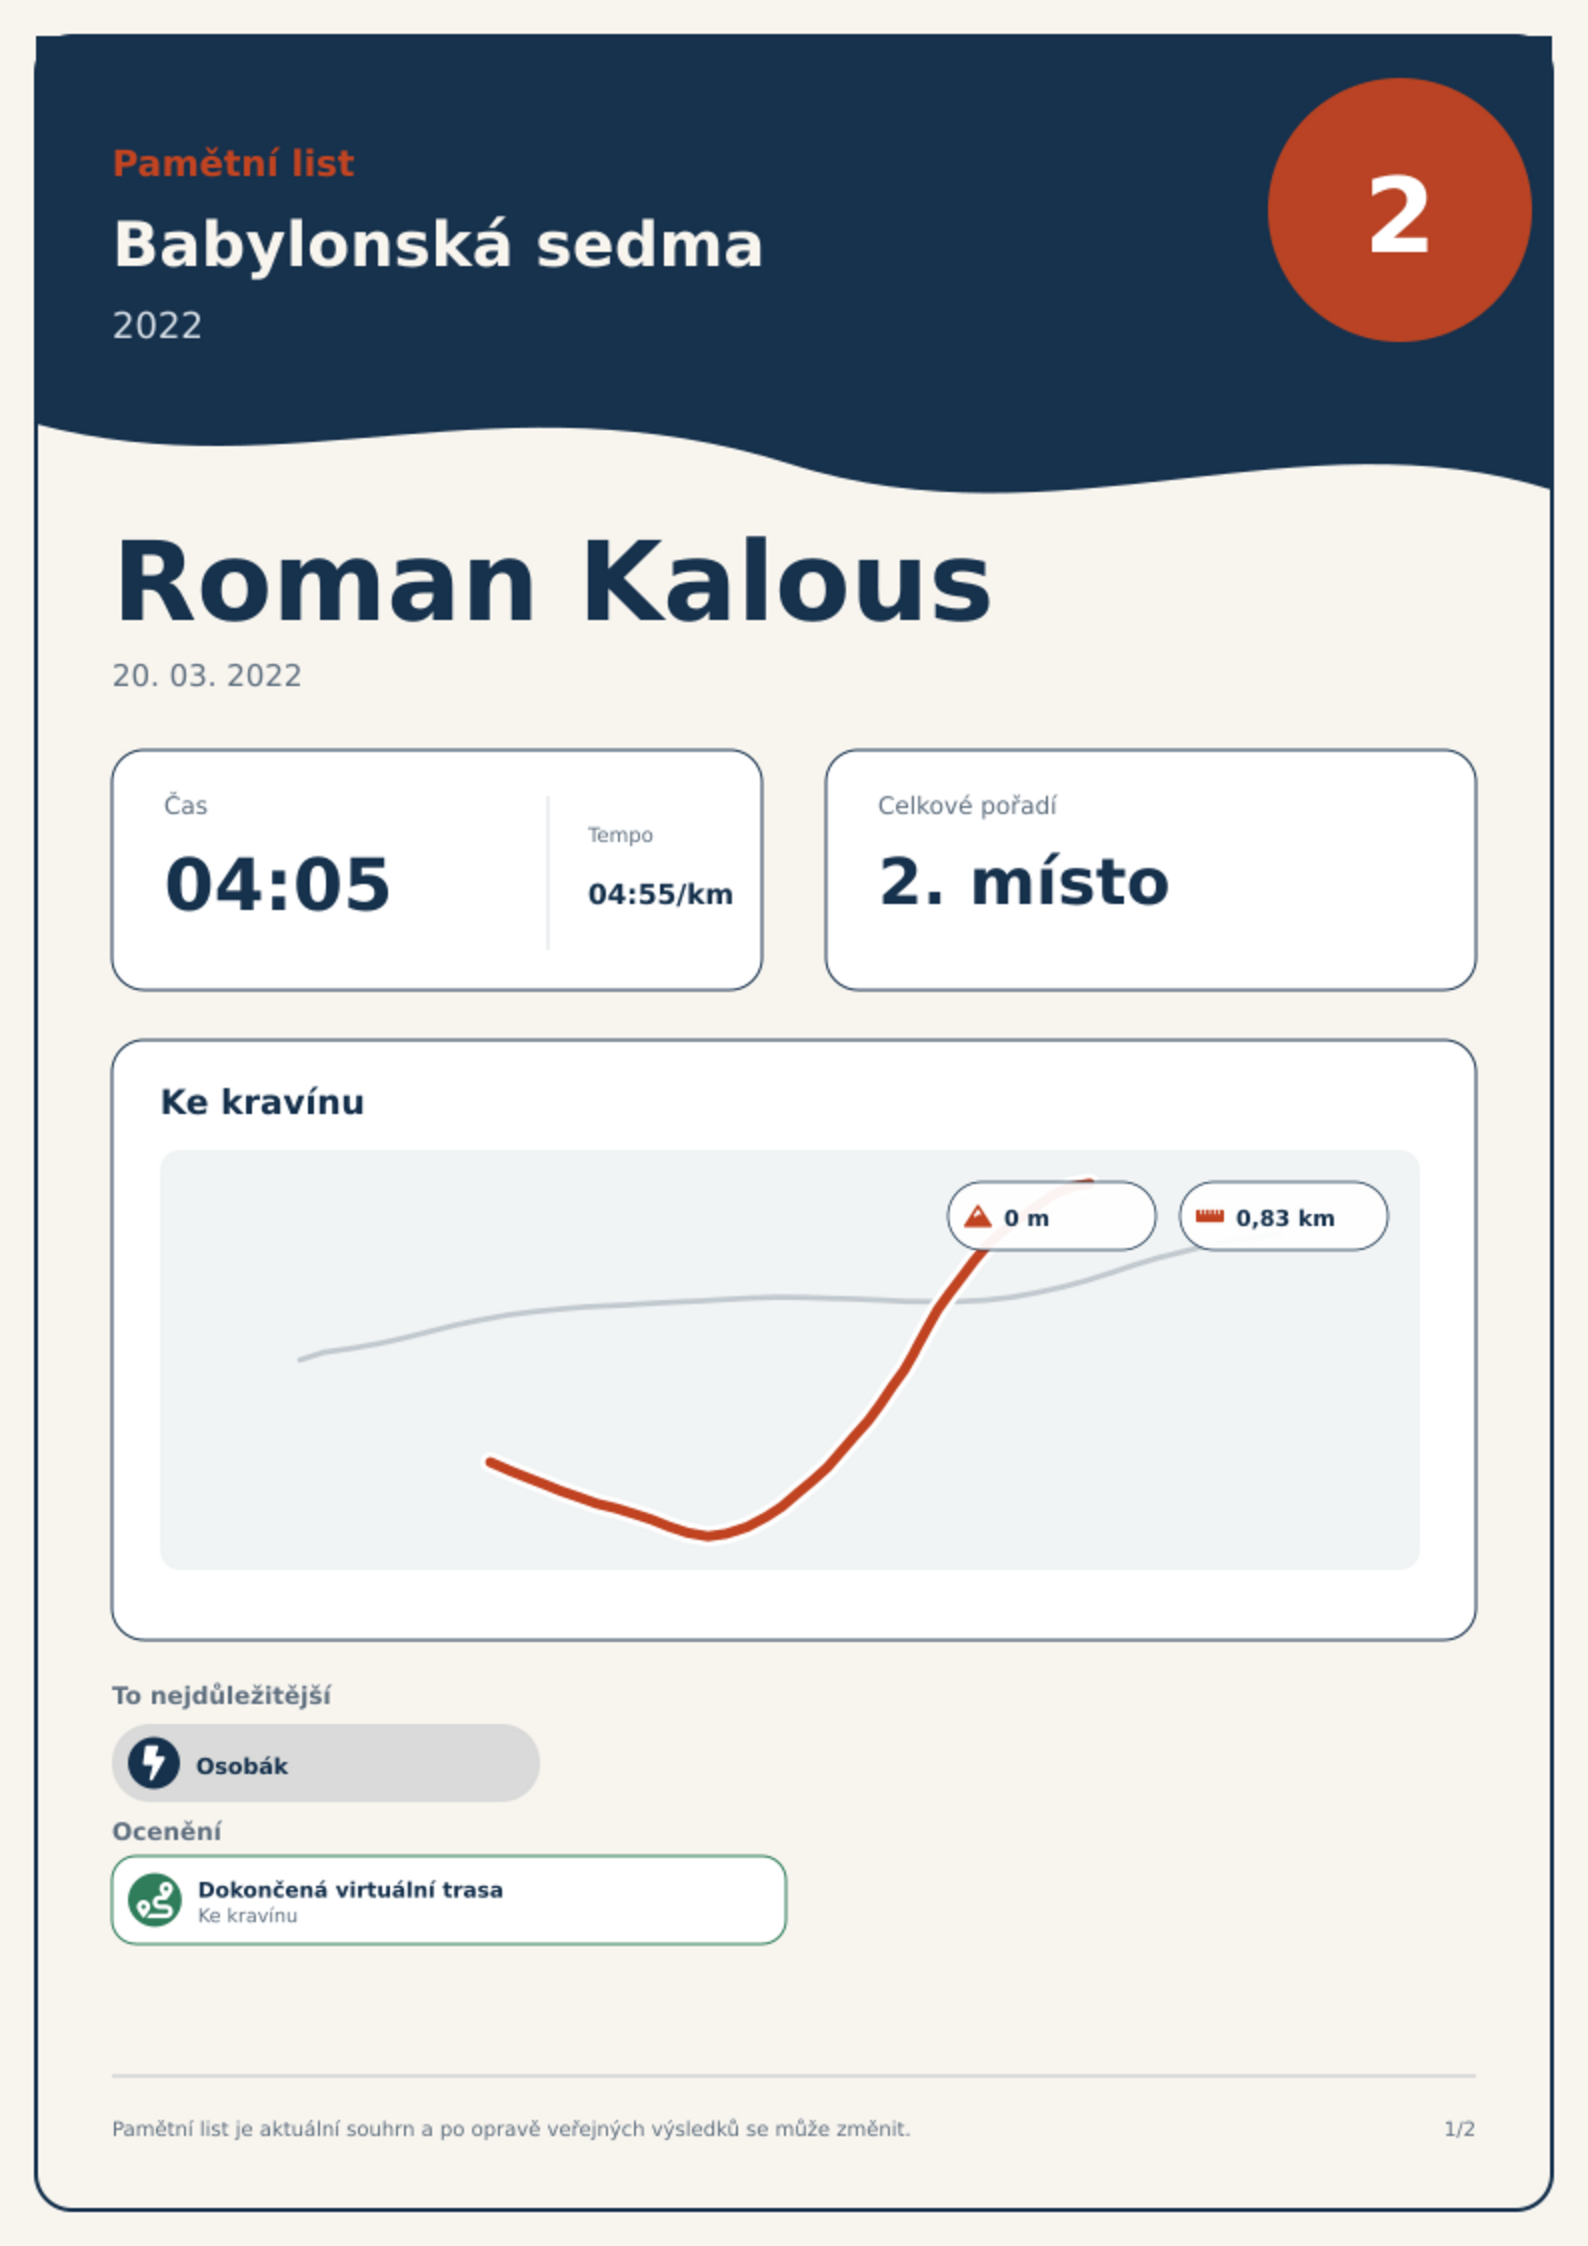This screenshot has width=1588, height=2246.
Task: Click the page indicator 1/2
Action: pos(1460,2129)
